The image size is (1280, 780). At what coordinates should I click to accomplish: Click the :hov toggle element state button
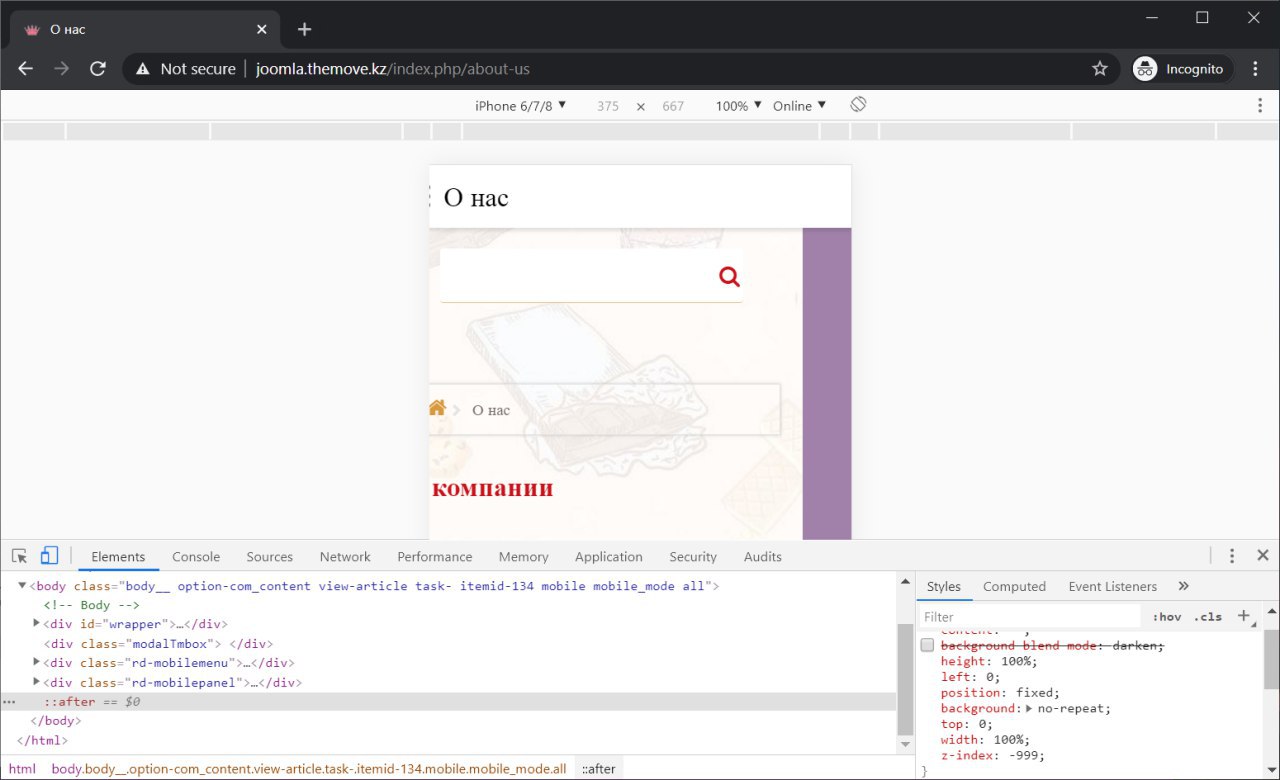[x=1167, y=617]
